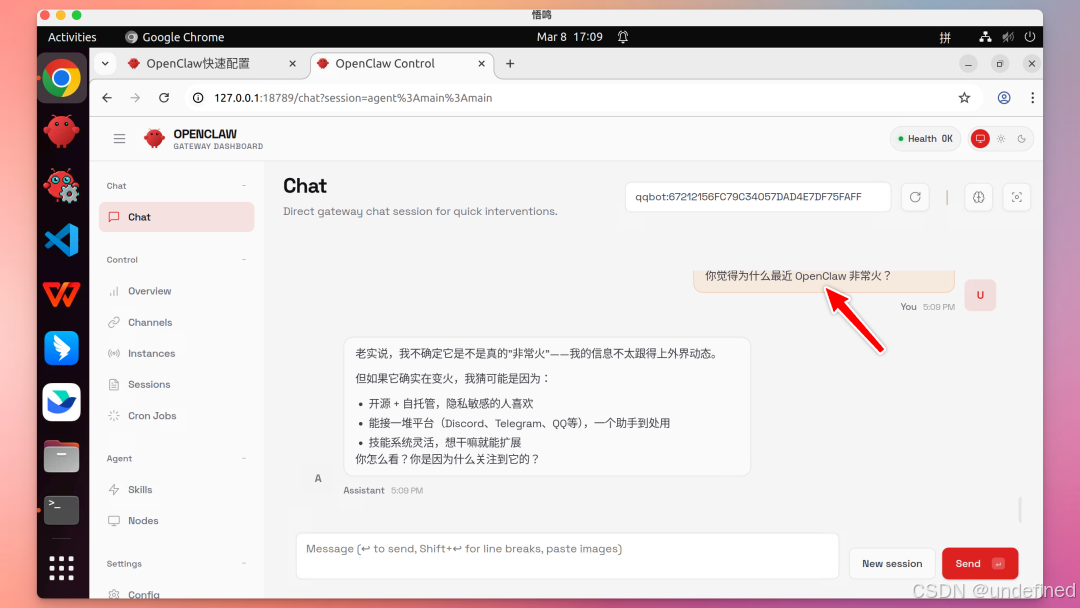
Task: Open the red OpenClaw app in dock
Action: pyautogui.click(x=61, y=131)
